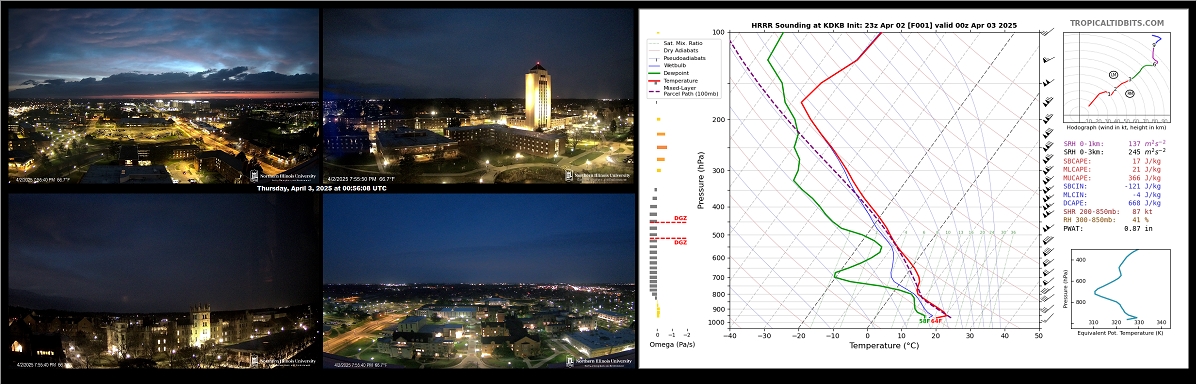Open the webcam view with the sunset horizon
The width and height of the screenshot is (1197, 385).
point(163,95)
